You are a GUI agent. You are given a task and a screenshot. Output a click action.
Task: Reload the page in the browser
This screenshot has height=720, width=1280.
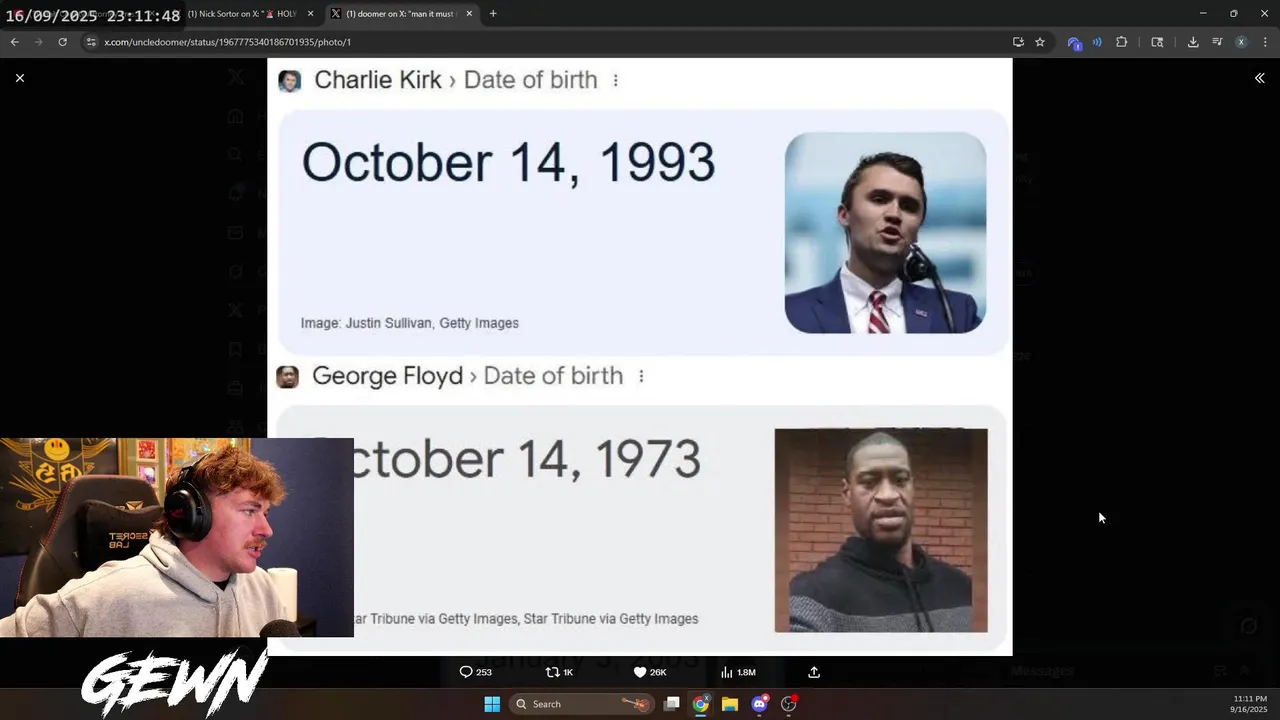(62, 42)
